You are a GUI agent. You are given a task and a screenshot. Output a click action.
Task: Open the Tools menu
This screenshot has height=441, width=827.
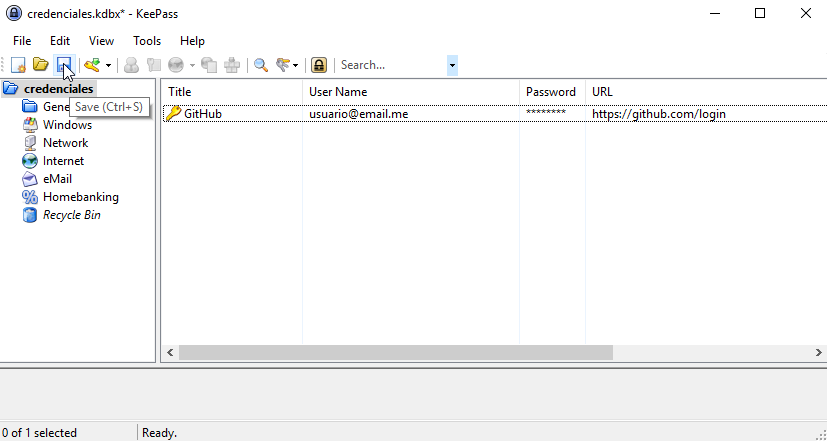[147, 41]
